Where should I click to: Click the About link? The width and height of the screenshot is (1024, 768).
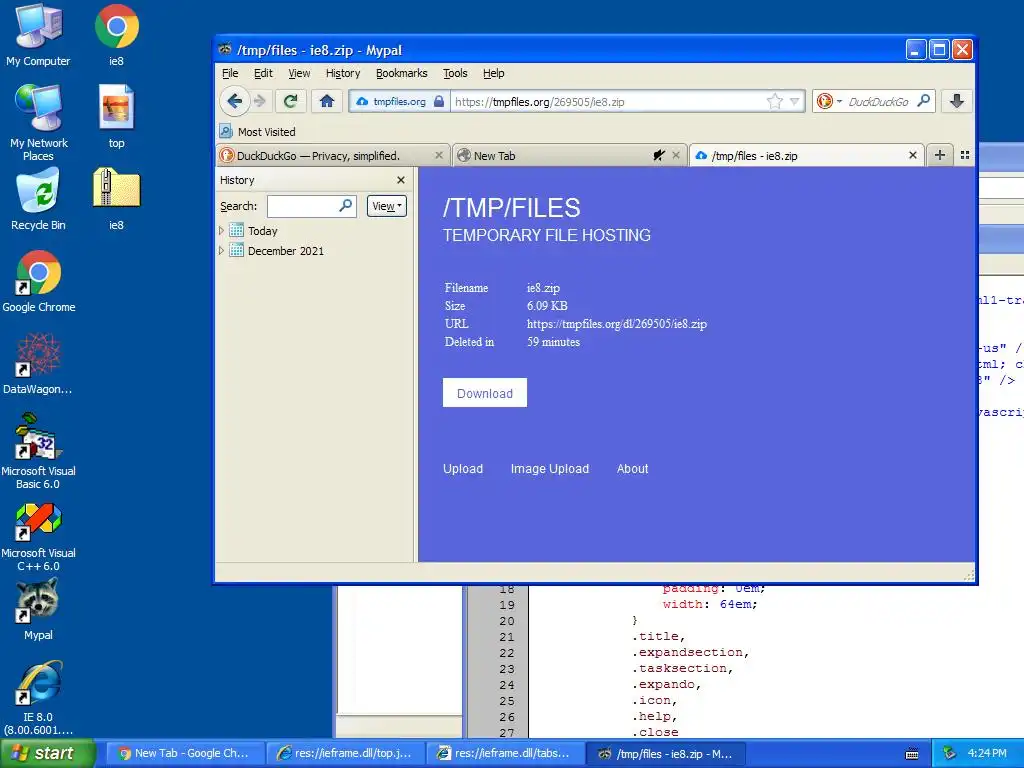[x=632, y=469]
